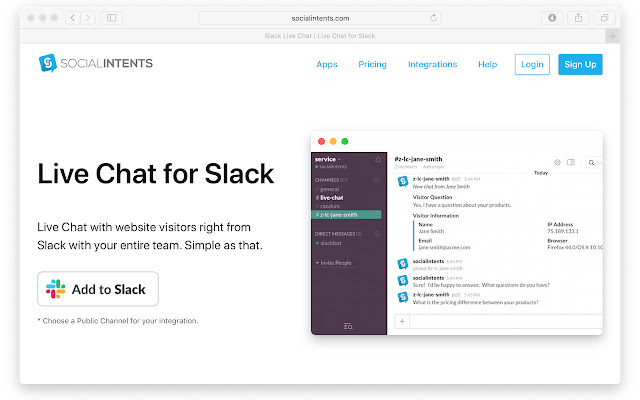Click the Add to Slack button
The height and width of the screenshot is (400, 640).
point(98,289)
